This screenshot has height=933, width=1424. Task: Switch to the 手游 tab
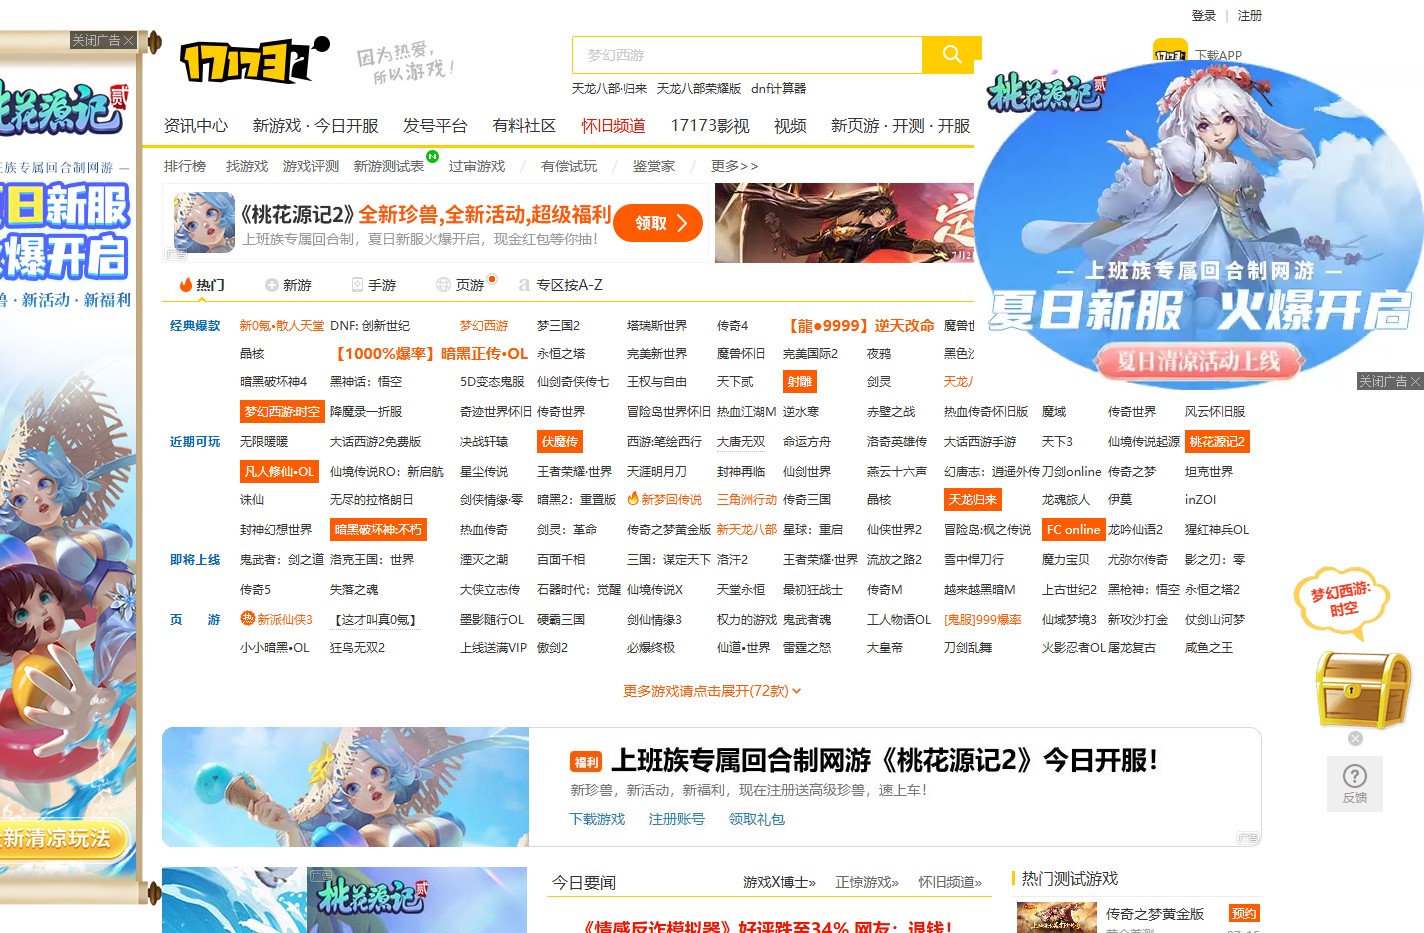374,285
